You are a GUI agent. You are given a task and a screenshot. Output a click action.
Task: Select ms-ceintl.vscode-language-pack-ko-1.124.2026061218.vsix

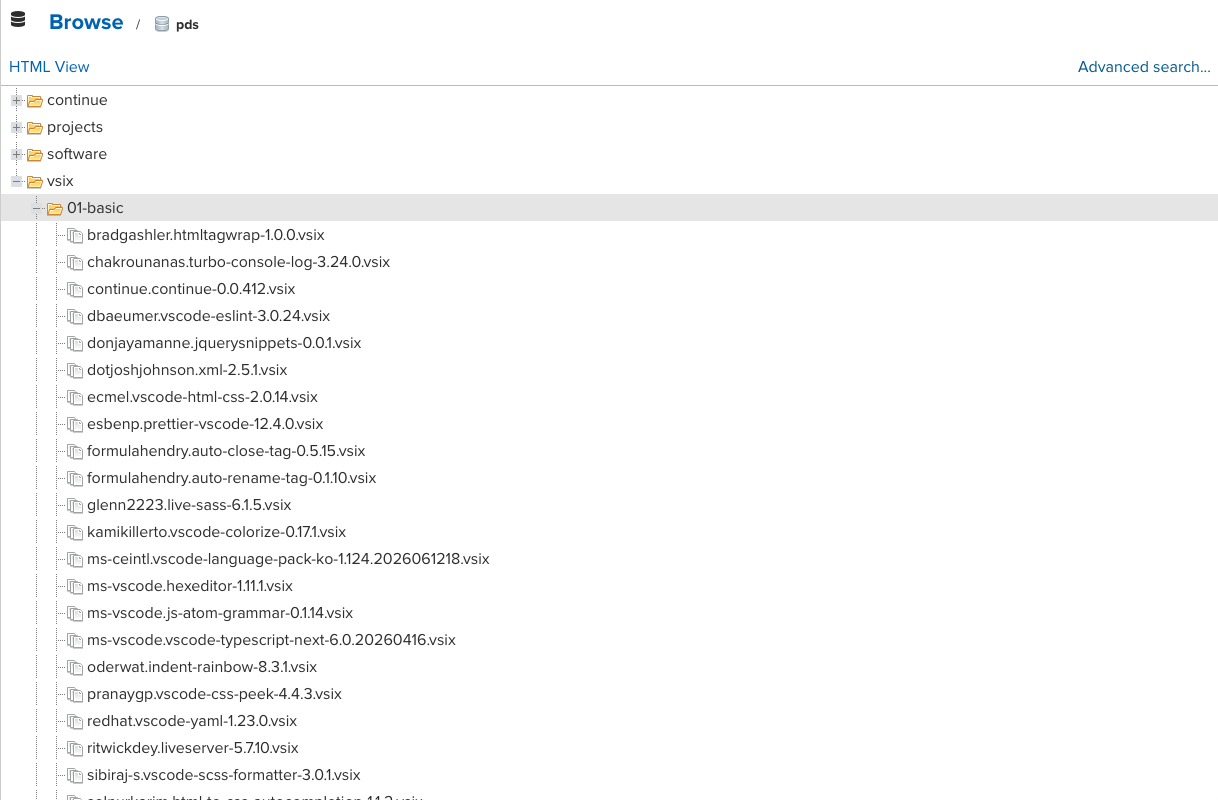click(288, 559)
